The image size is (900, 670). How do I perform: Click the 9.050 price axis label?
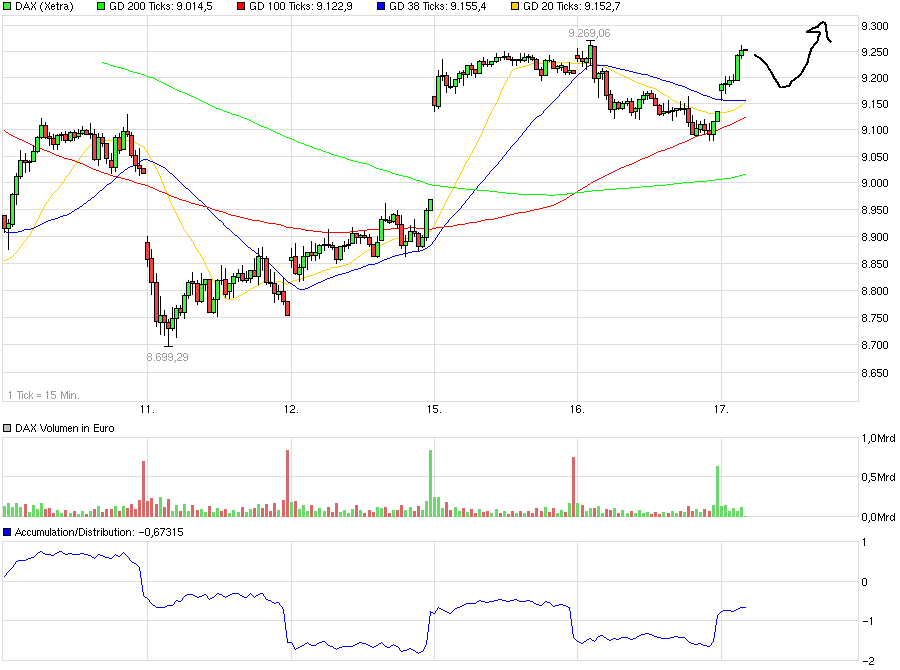pyautogui.click(x=875, y=157)
